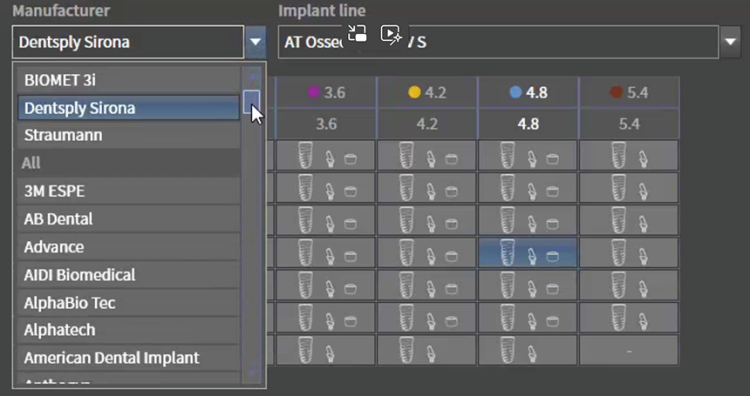This screenshot has height=396, width=750.
Task: Select the first implant in 5.4 column
Action: pos(629,155)
